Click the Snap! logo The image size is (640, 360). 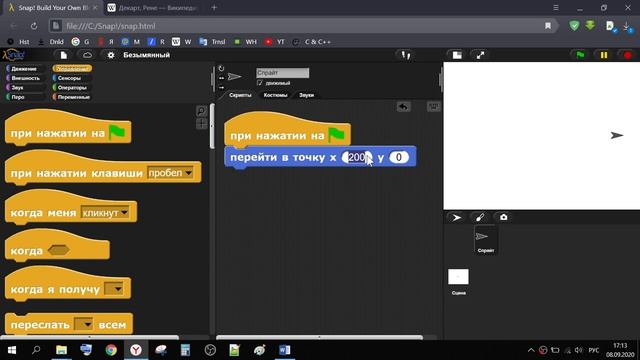pos(14,55)
